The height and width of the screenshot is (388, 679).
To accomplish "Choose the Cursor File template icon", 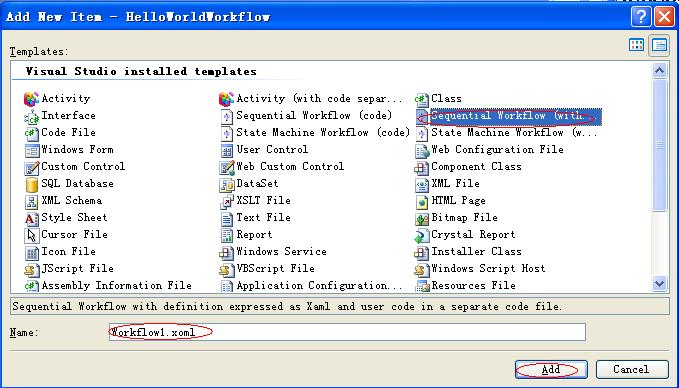I will (31, 235).
